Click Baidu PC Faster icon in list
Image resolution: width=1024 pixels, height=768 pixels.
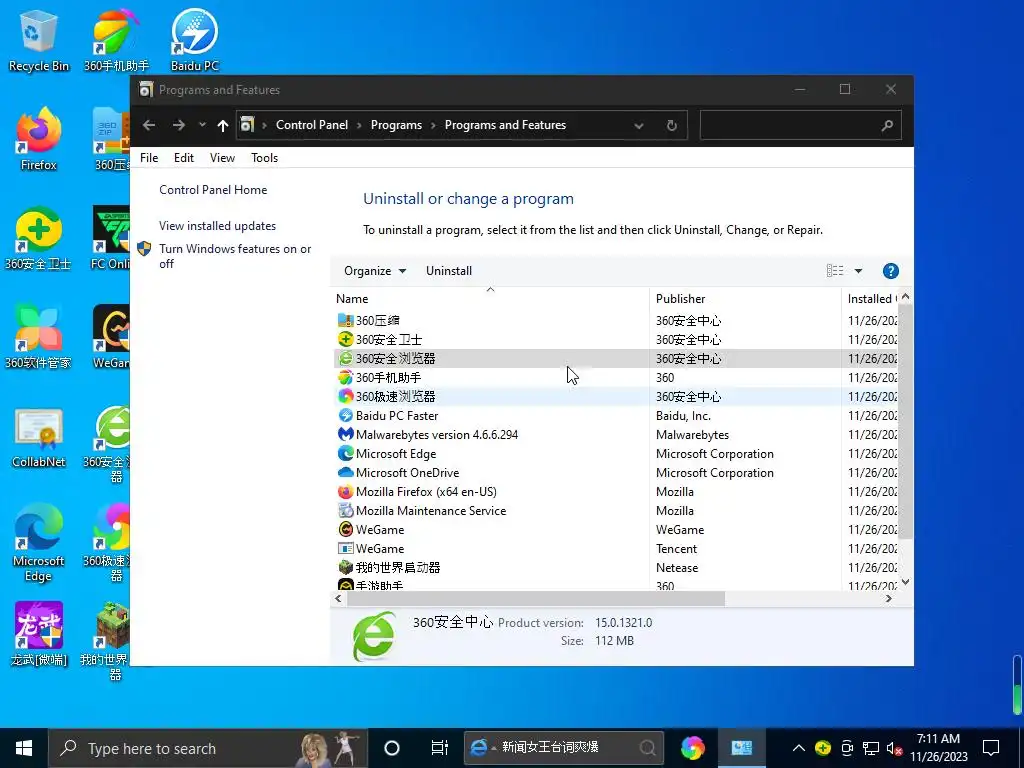pyautogui.click(x=345, y=415)
